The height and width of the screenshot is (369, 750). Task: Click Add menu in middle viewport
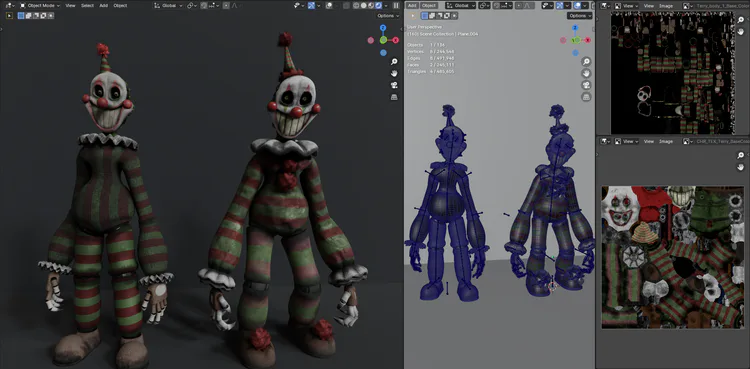412,6
